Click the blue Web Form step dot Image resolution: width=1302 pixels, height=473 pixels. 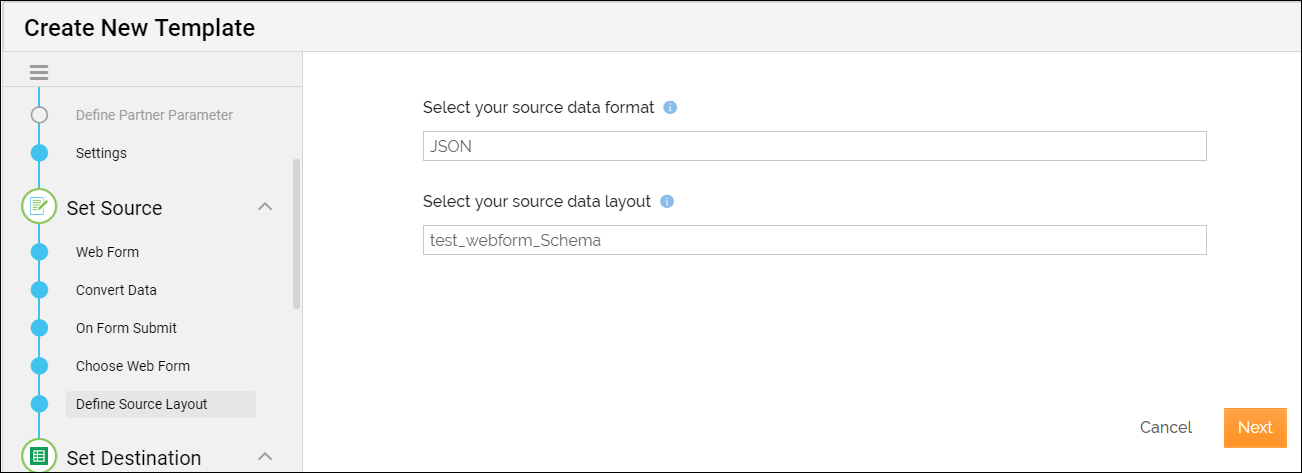pyautogui.click(x=39, y=252)
